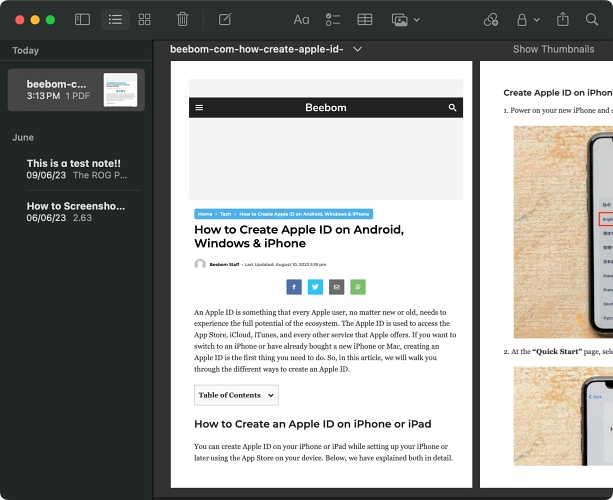Viewport: 613px width, 500px height.
Task: Expand the Table of Contents dropdown
Action: tap(236, 395)
